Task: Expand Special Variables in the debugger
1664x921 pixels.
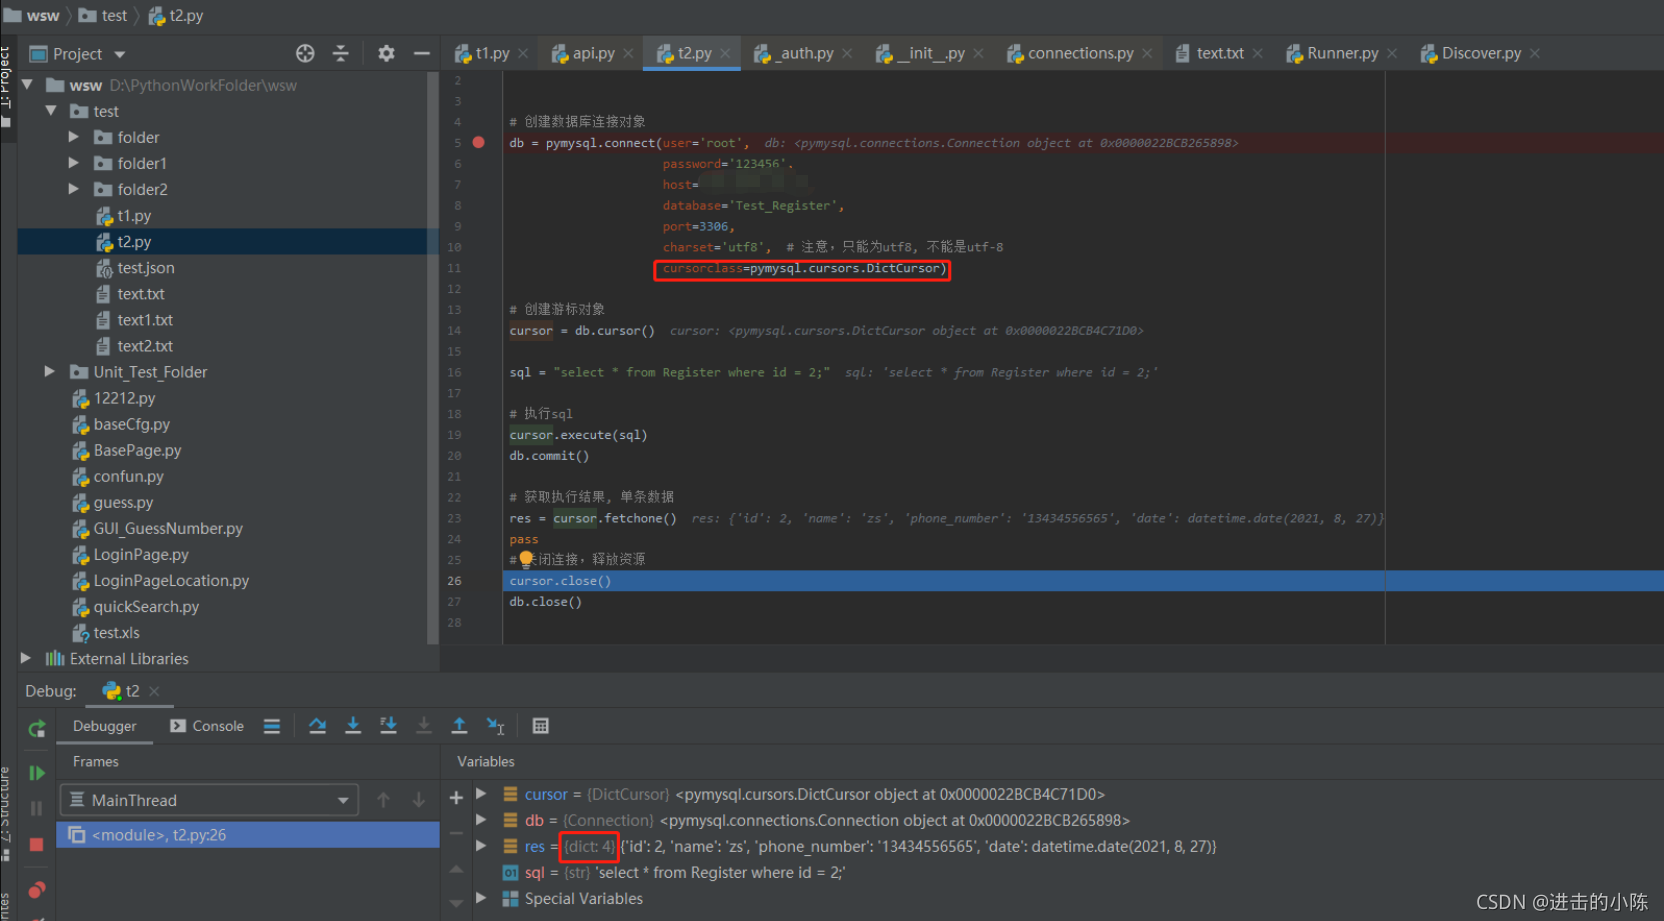Action: [482, 898]
